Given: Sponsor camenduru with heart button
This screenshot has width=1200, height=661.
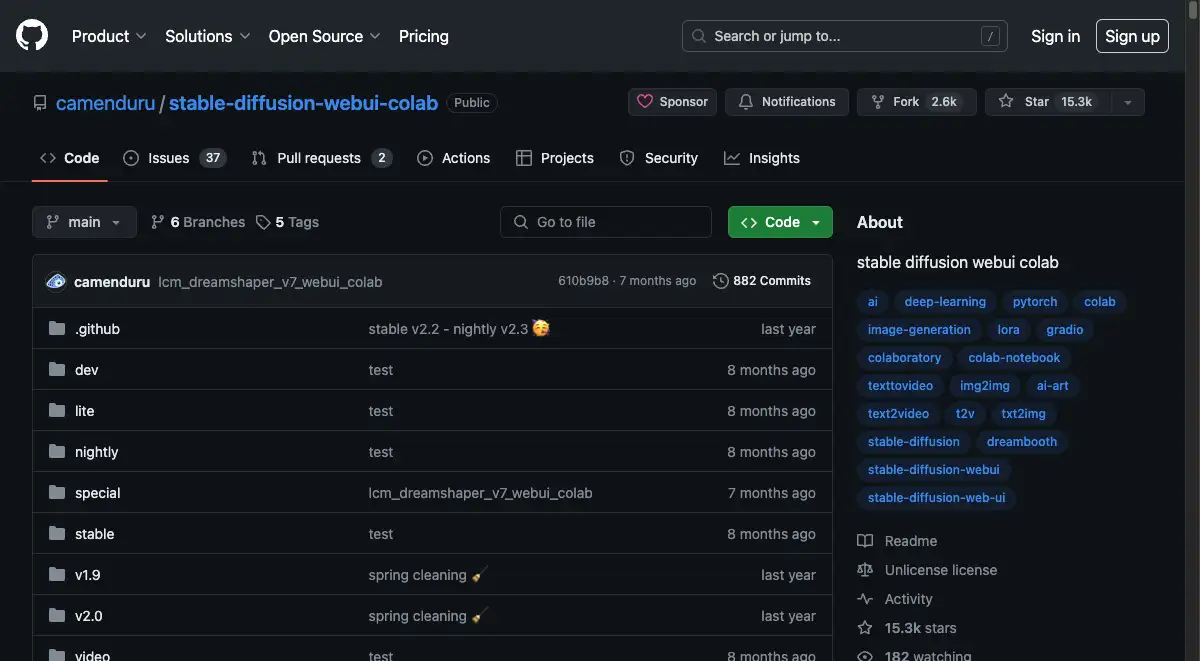Looking at the screenshot, I should [x=672, y=102].
